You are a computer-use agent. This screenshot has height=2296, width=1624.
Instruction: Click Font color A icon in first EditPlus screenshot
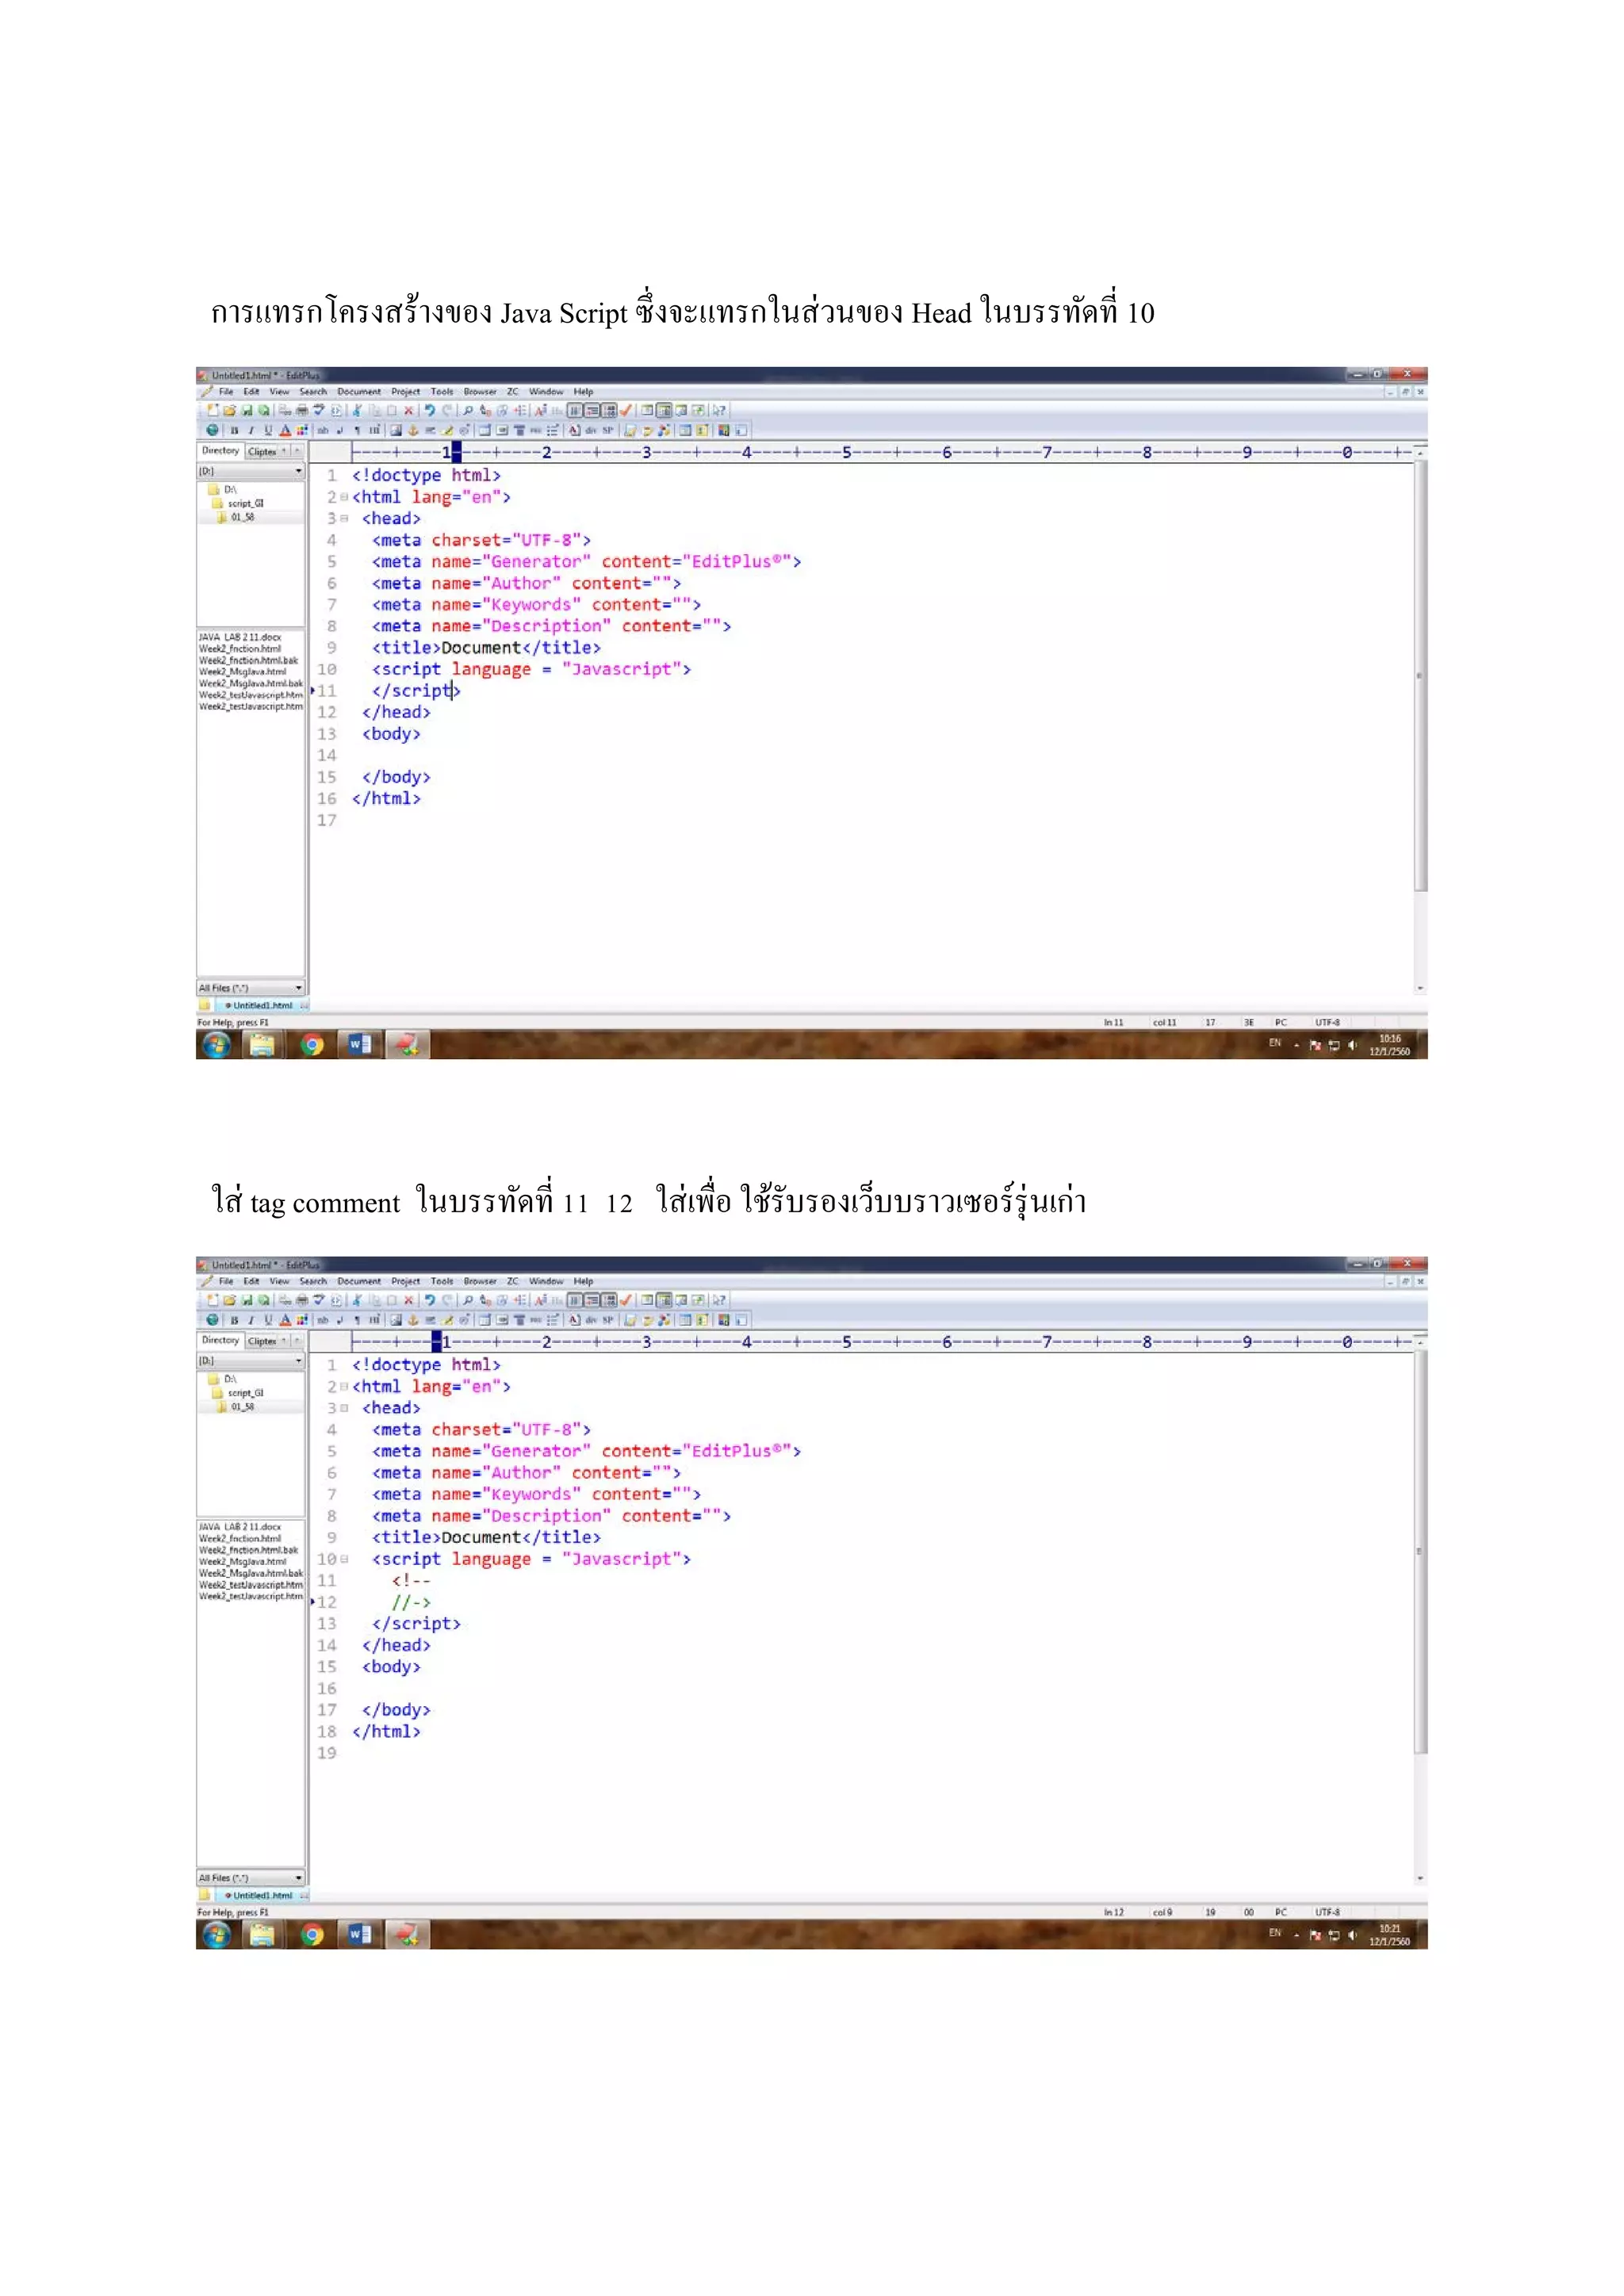coord(285,430)
